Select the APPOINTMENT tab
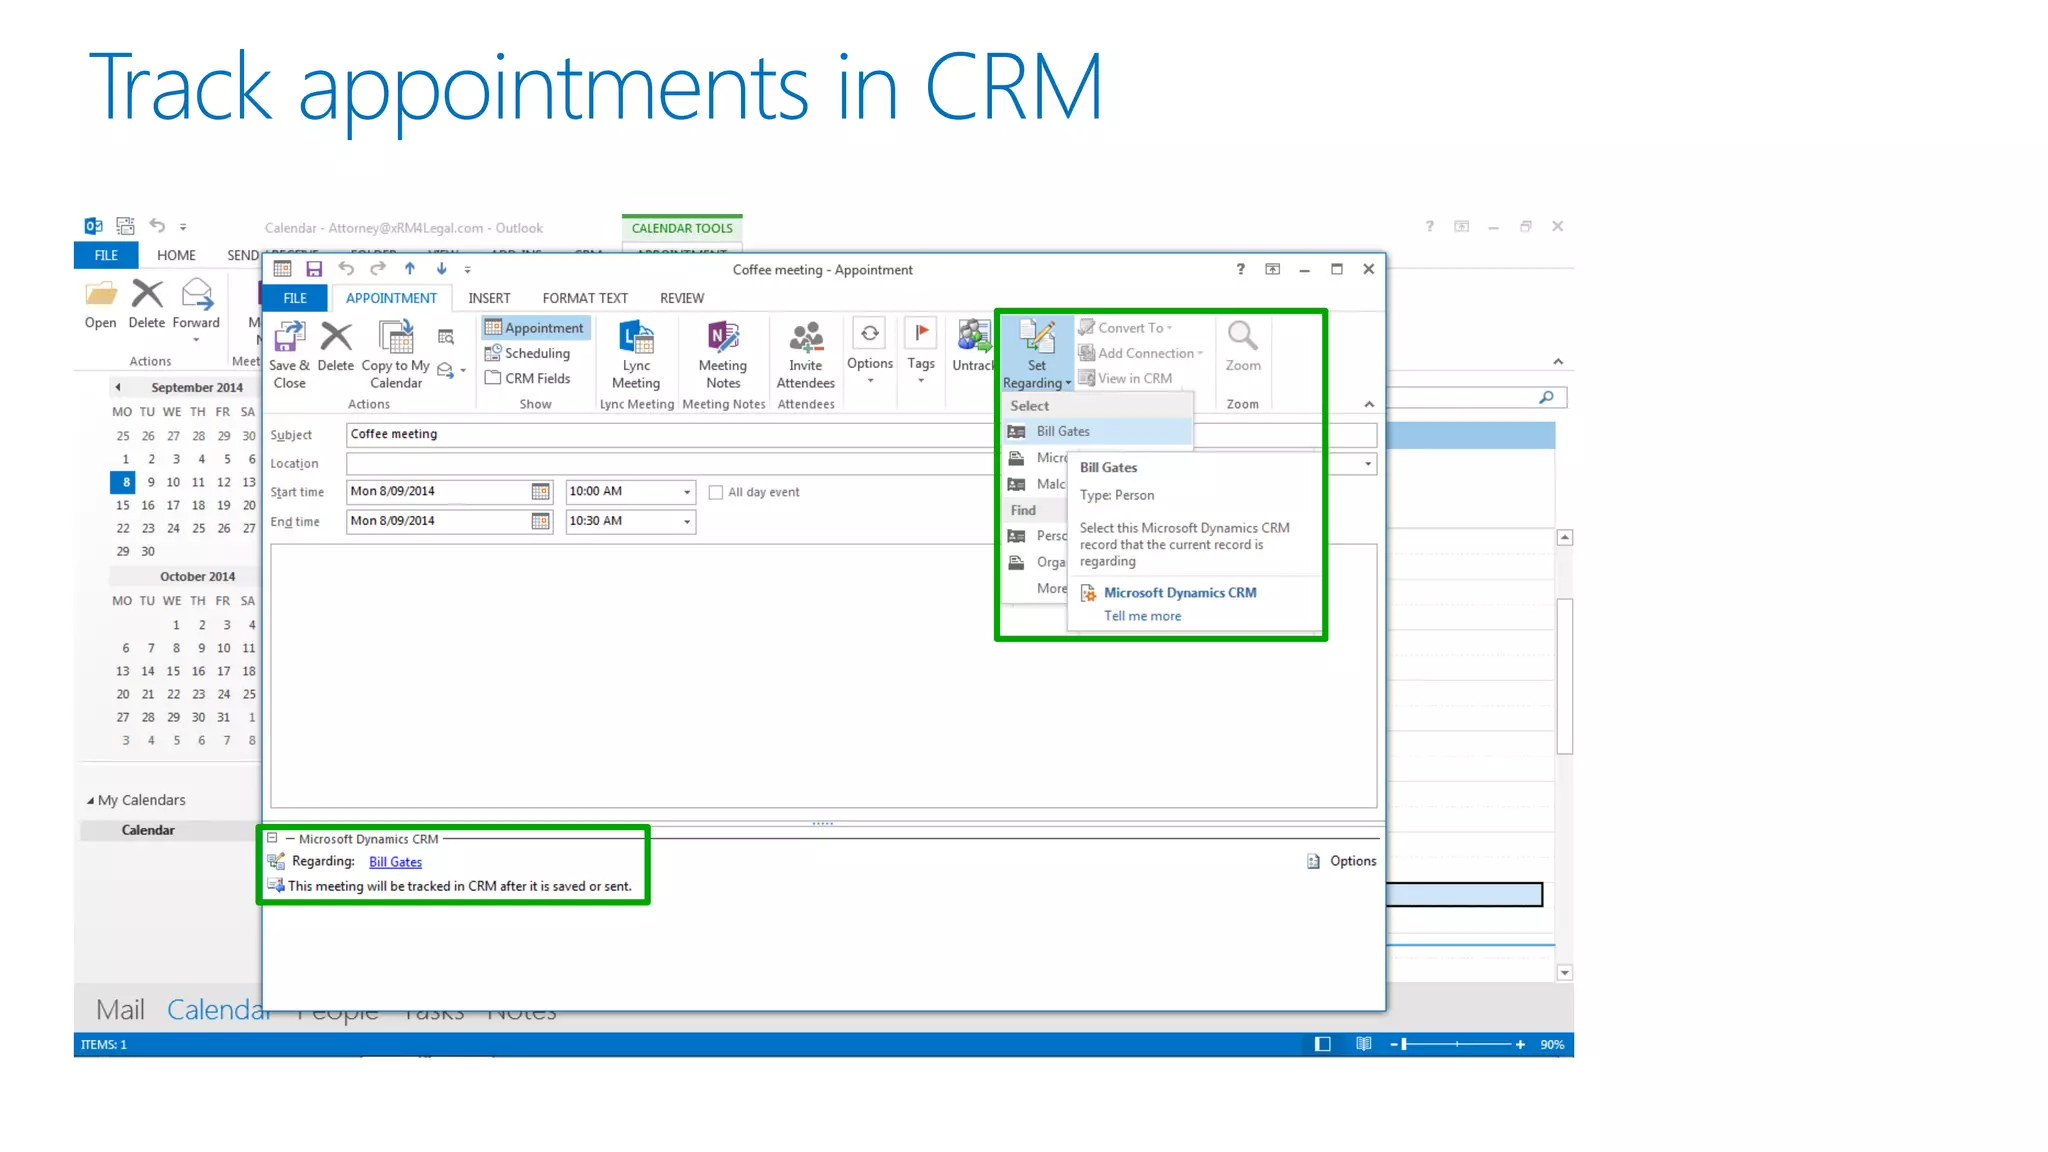The height and width of the screenshot is (1152, 2048). 391,298
